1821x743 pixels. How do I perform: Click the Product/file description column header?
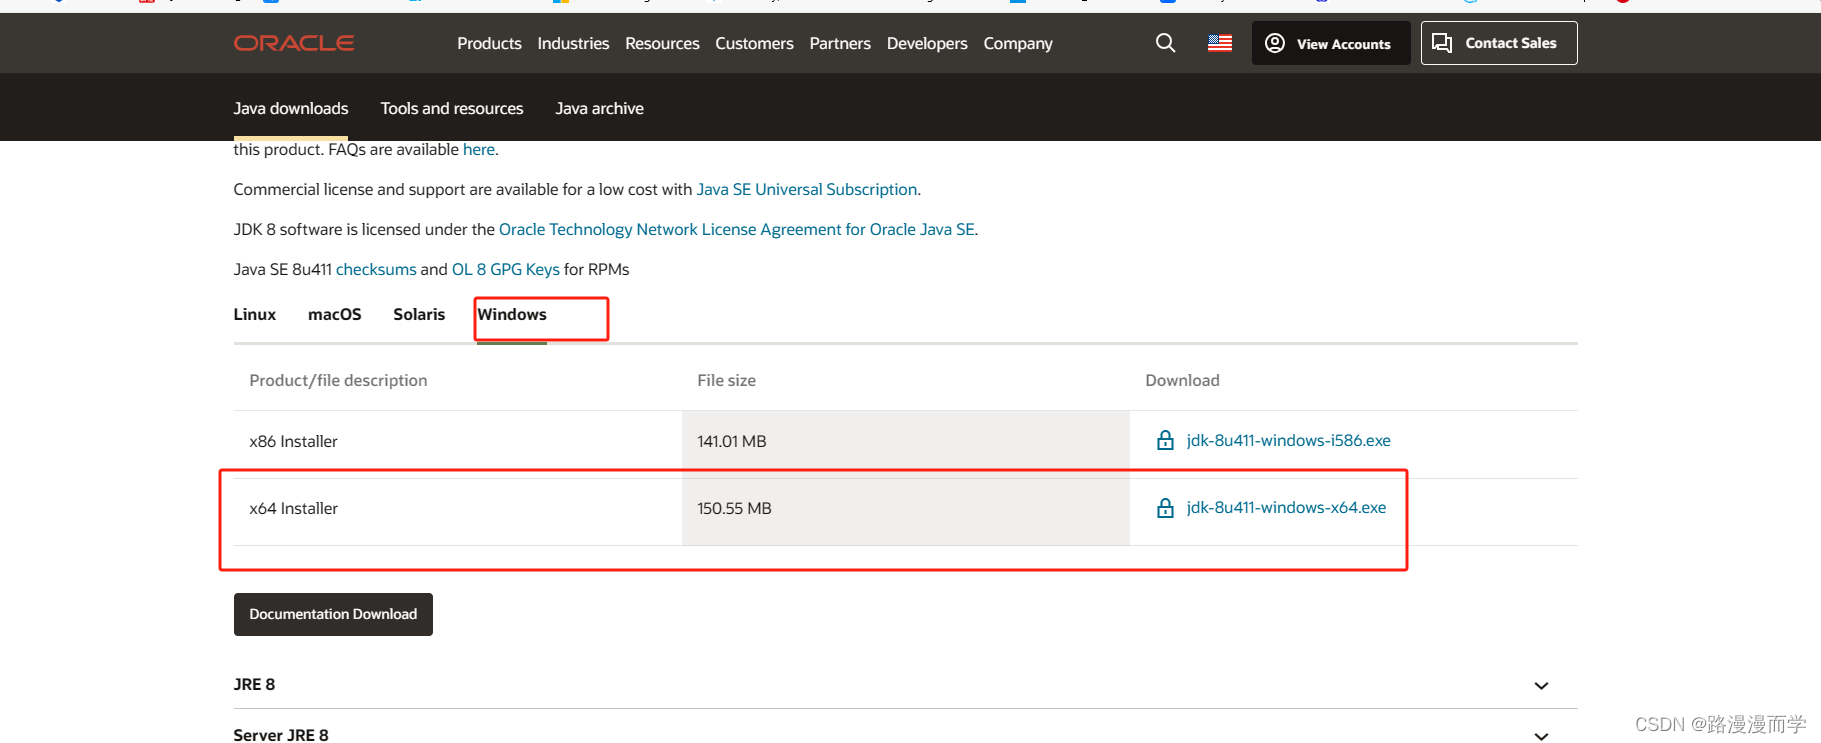pos(338,380)
